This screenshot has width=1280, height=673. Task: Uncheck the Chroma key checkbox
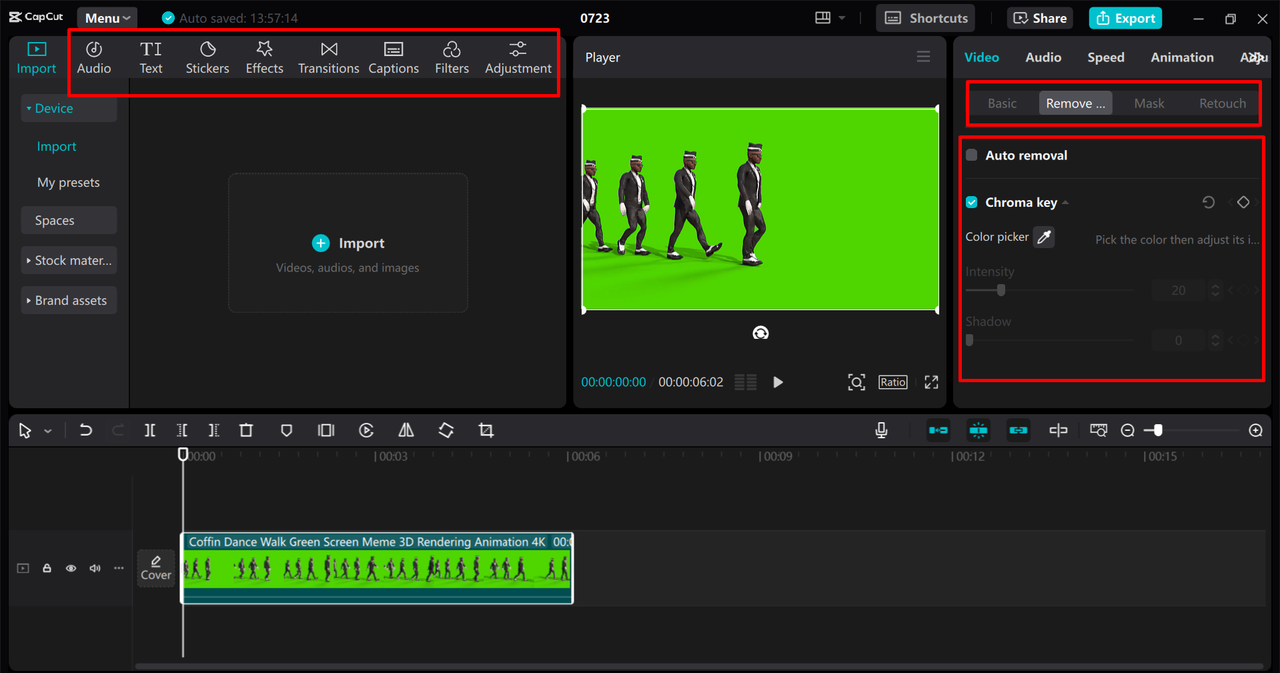(971, 202)
